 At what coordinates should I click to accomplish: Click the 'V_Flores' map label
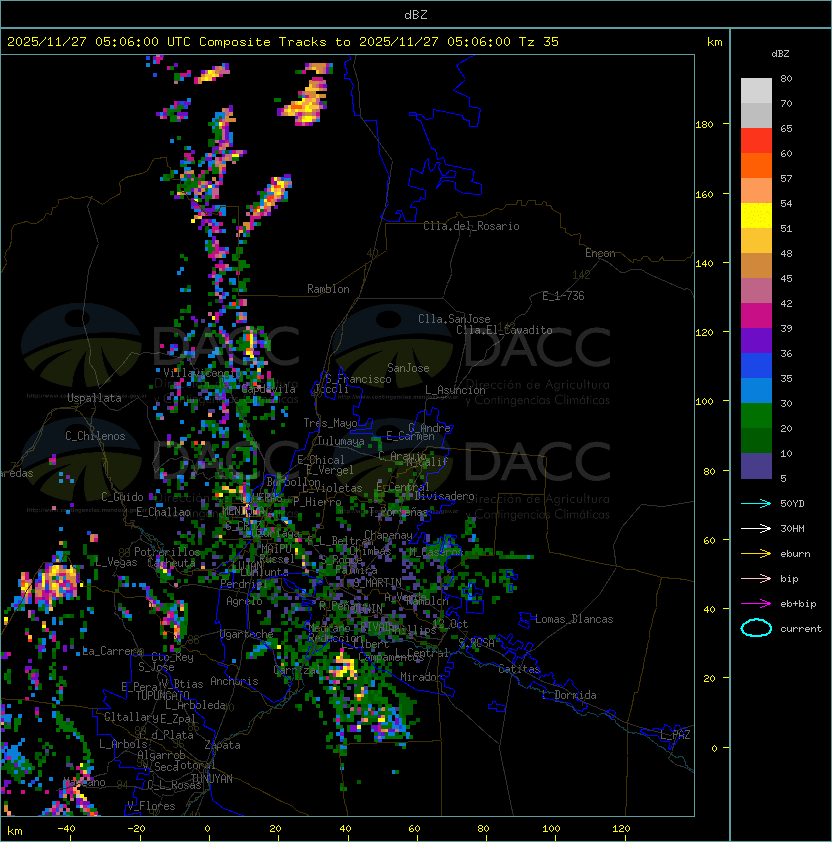click(151, 806)
